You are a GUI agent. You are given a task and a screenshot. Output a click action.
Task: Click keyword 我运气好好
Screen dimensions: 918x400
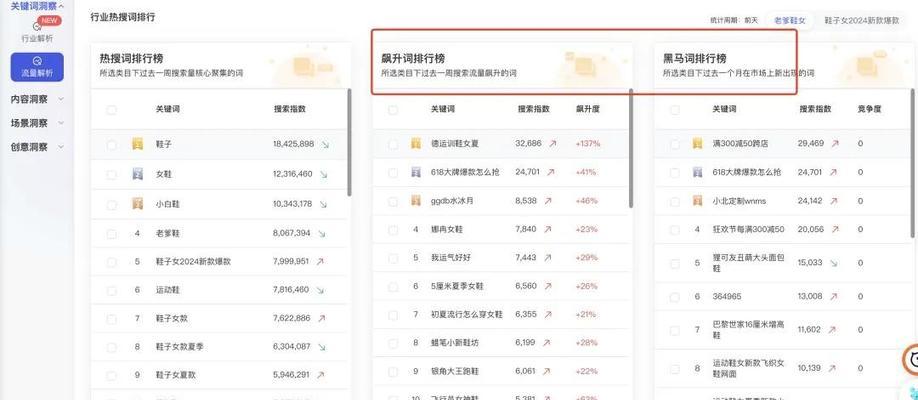pyautogui.click(x=451, y=258)
